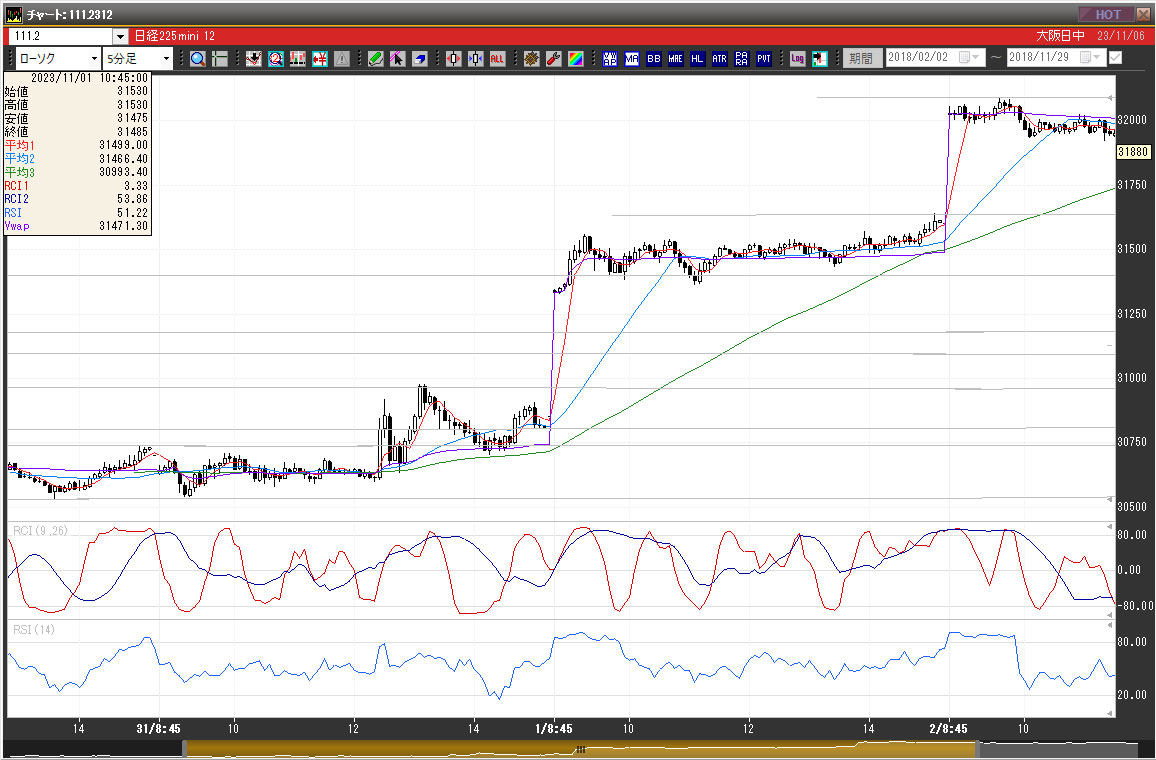This screenshot has height=760, width=1156.
Task: Open the wrench tools icon
Action: coord(554,59)
